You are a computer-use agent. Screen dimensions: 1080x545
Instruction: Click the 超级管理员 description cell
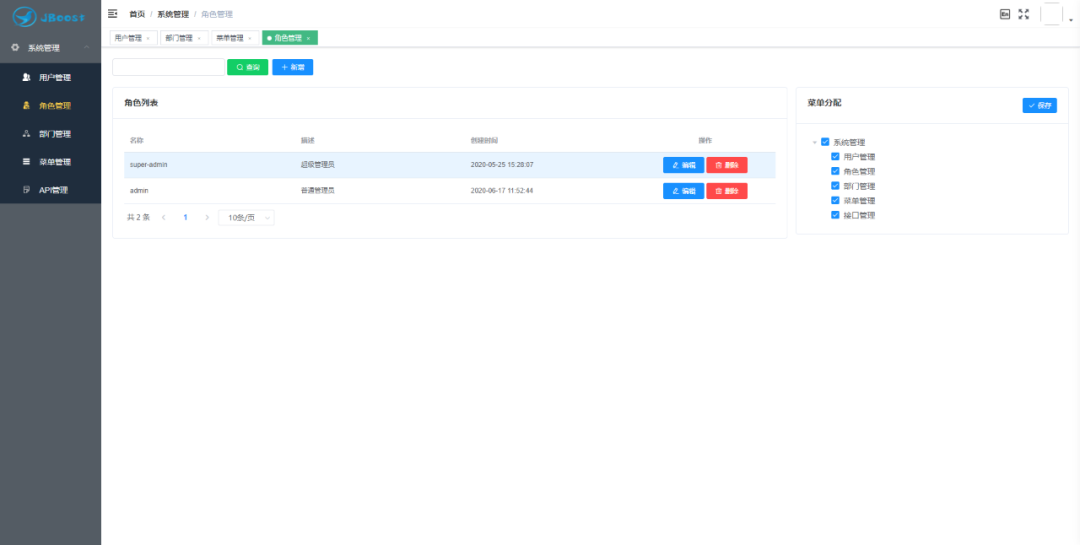(318, 165)
